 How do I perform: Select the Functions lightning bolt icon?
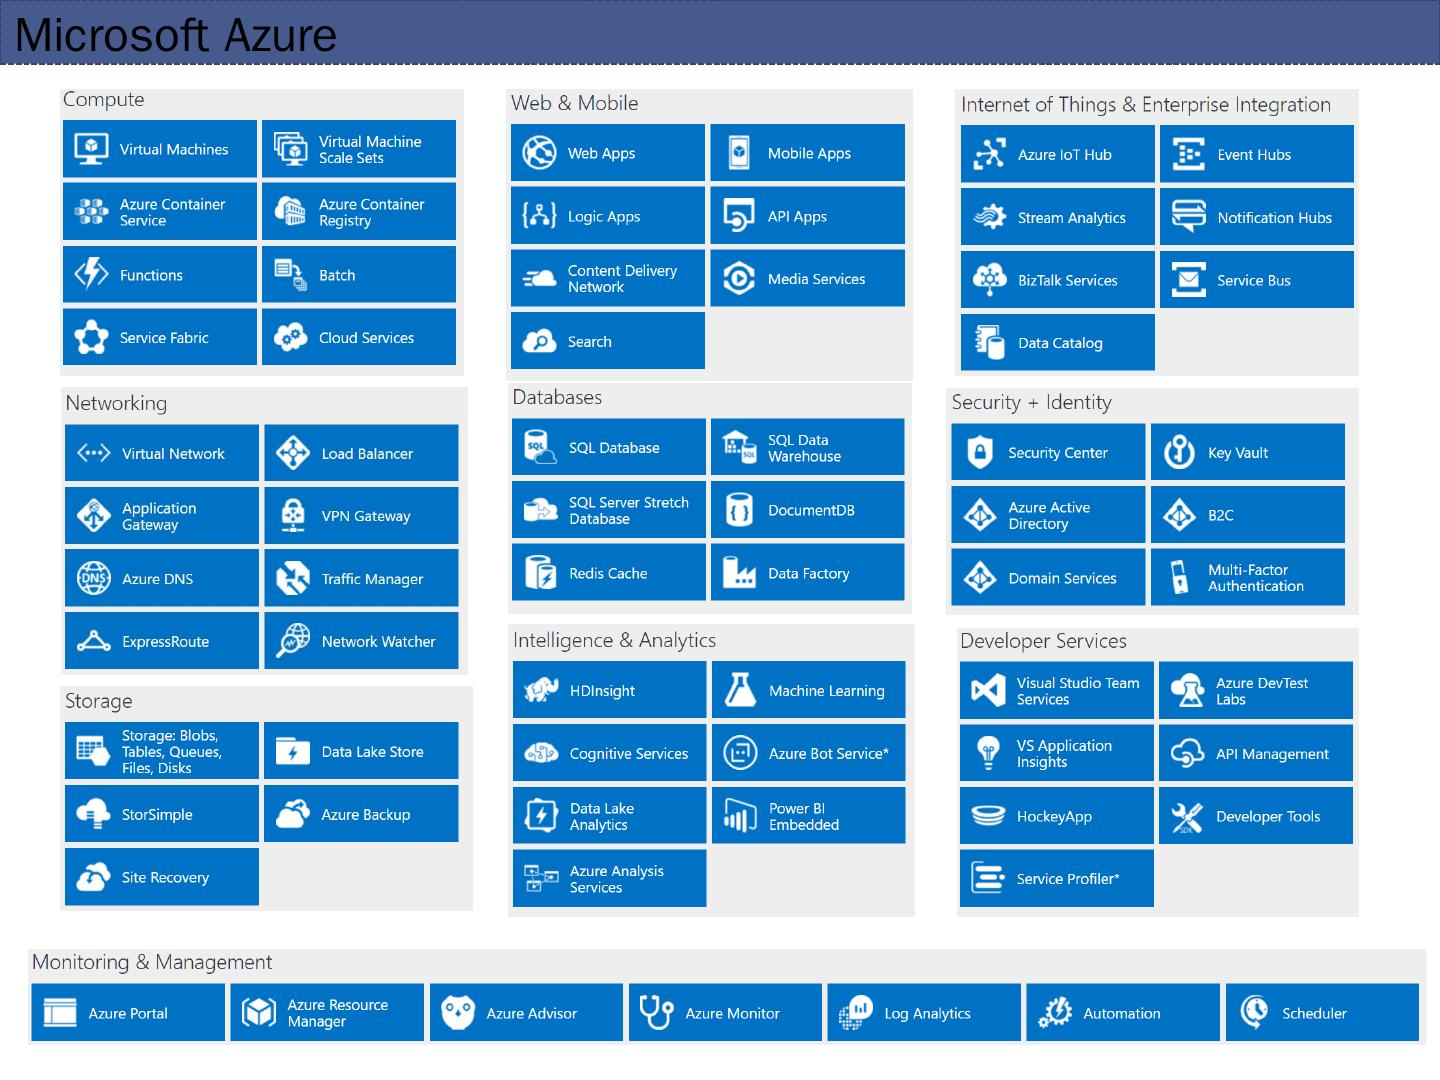92,274
